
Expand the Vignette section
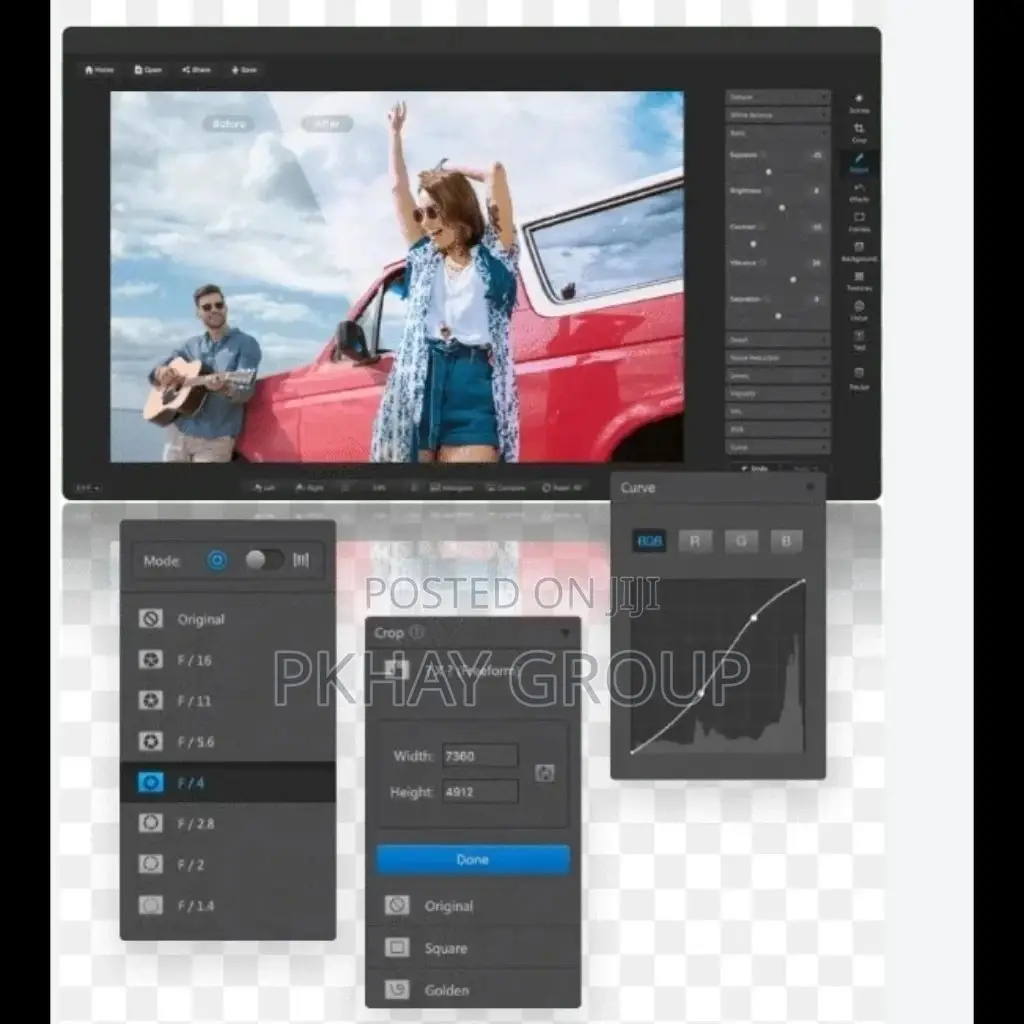coord(778,394)
